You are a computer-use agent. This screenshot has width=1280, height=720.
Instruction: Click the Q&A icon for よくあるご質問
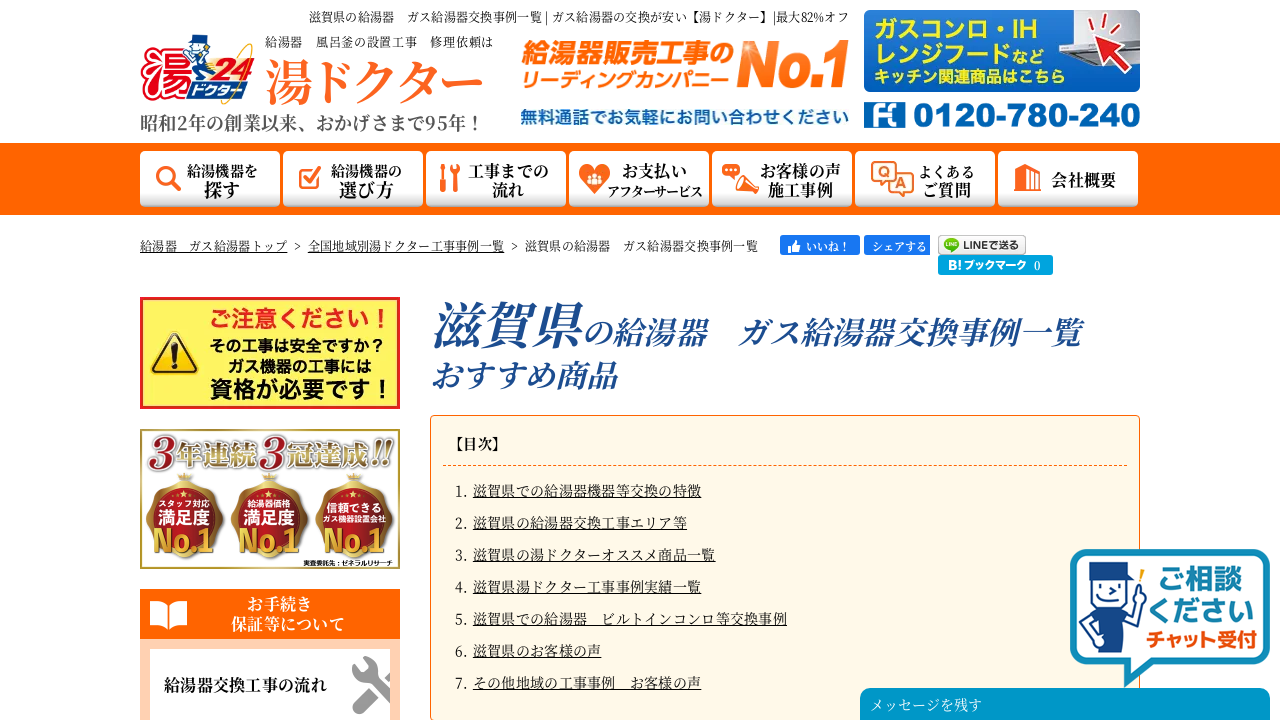click(891, 179)
